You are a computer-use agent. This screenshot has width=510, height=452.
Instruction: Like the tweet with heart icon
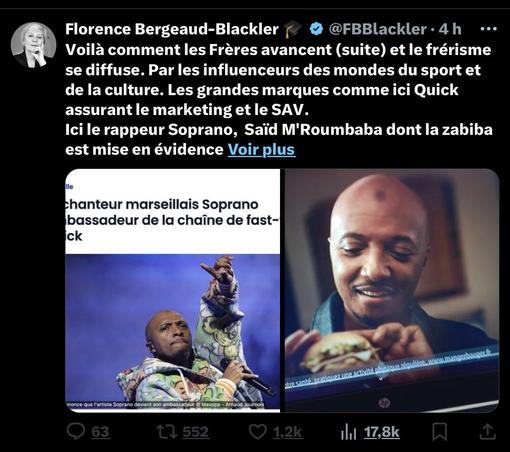pyautogui.click(x=258, y=432)
